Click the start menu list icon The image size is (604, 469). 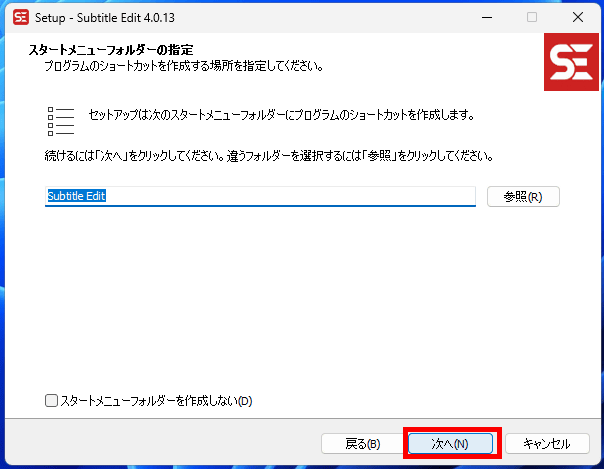61,121
